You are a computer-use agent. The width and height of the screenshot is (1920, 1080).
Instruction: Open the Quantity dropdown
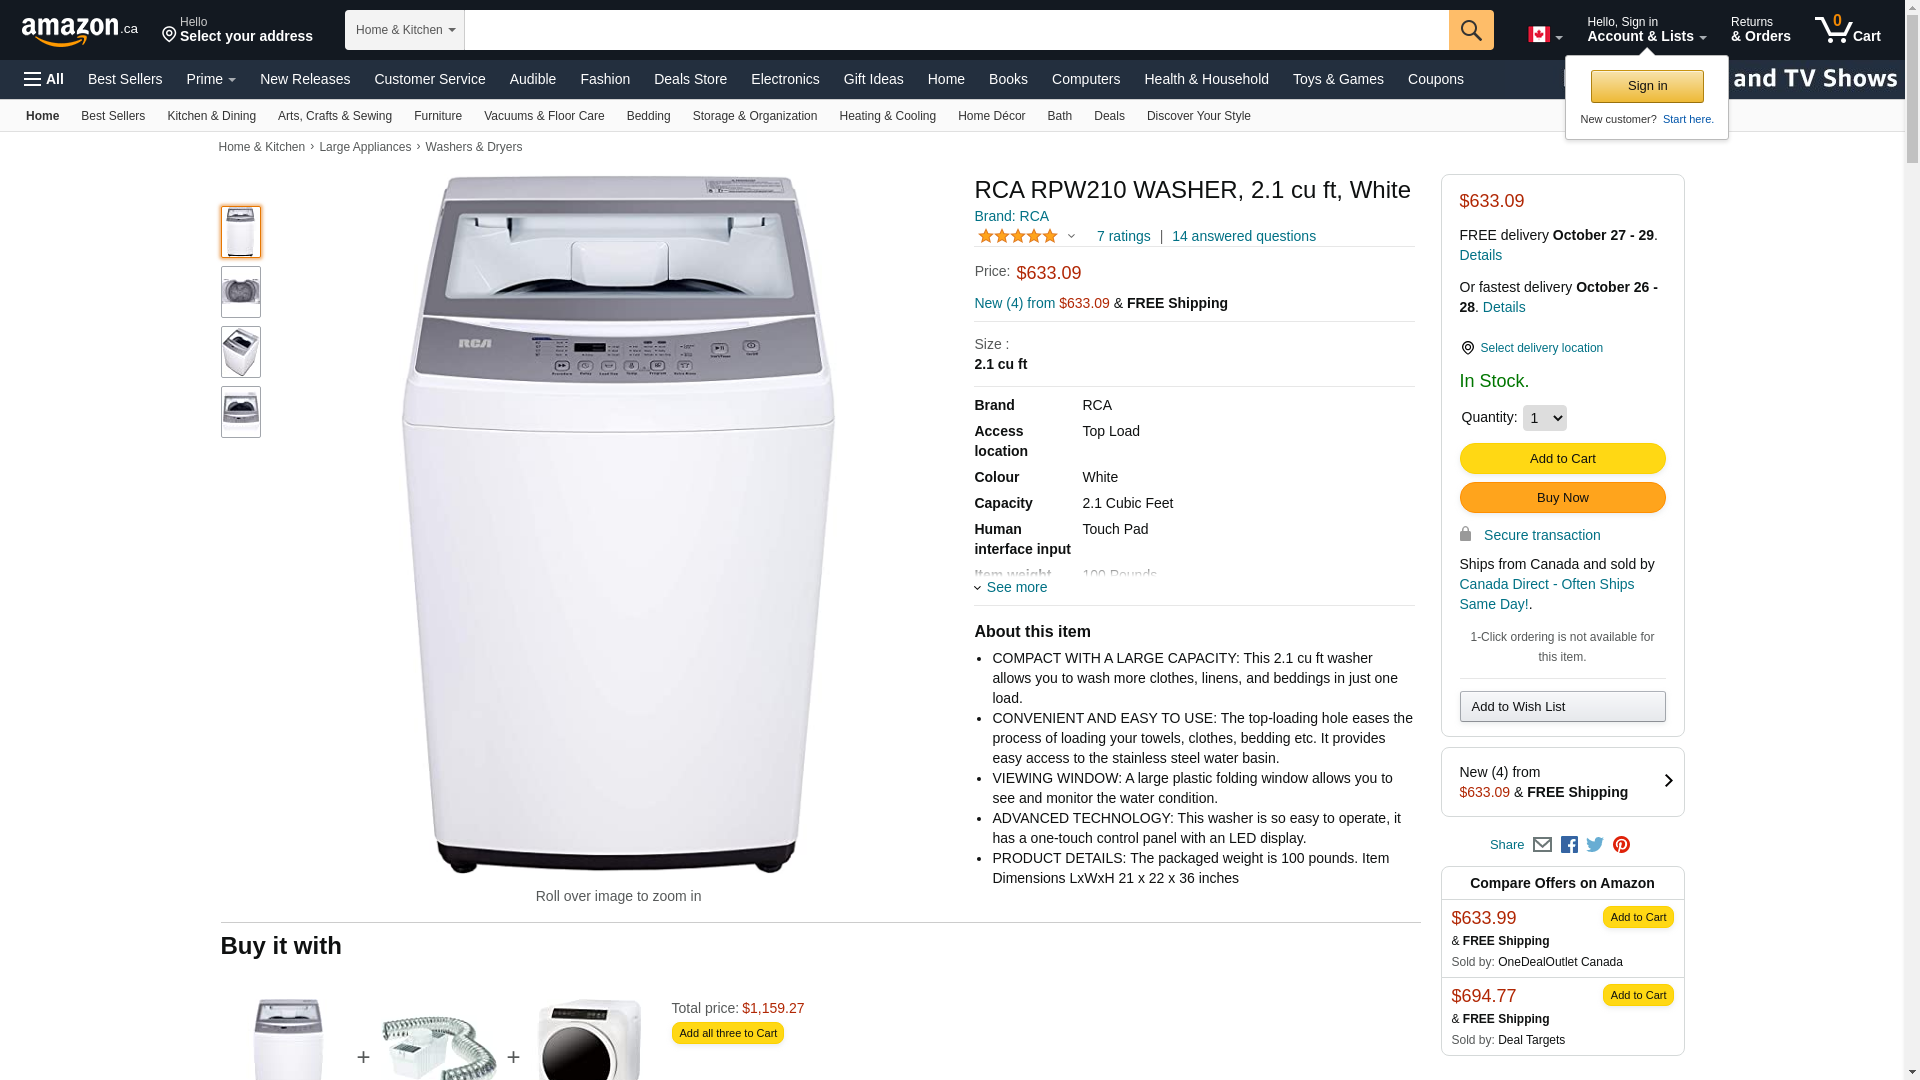(1544, 418)
